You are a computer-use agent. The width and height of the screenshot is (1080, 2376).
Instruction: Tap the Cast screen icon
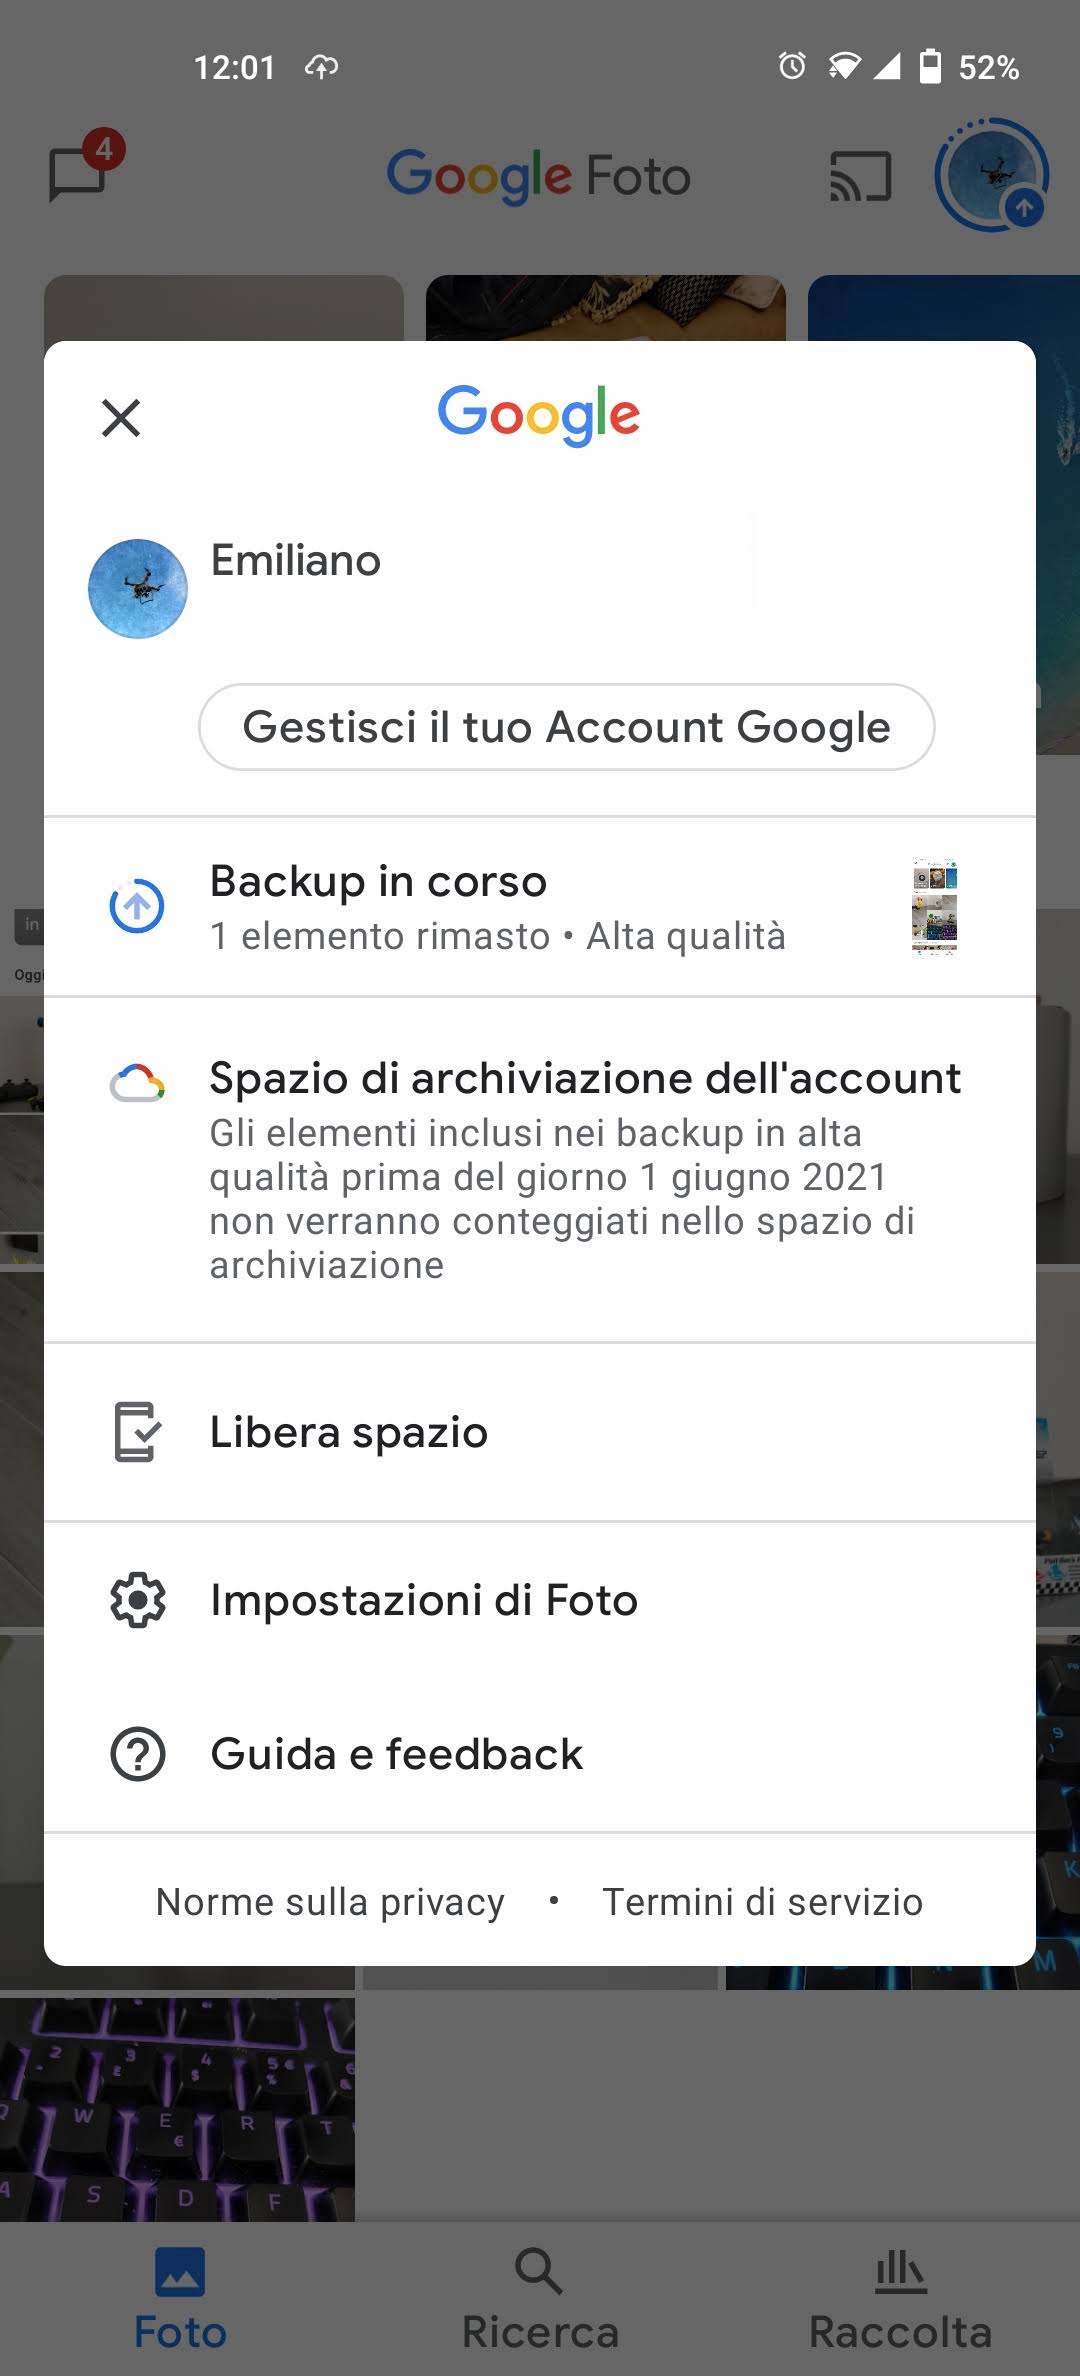860,176
